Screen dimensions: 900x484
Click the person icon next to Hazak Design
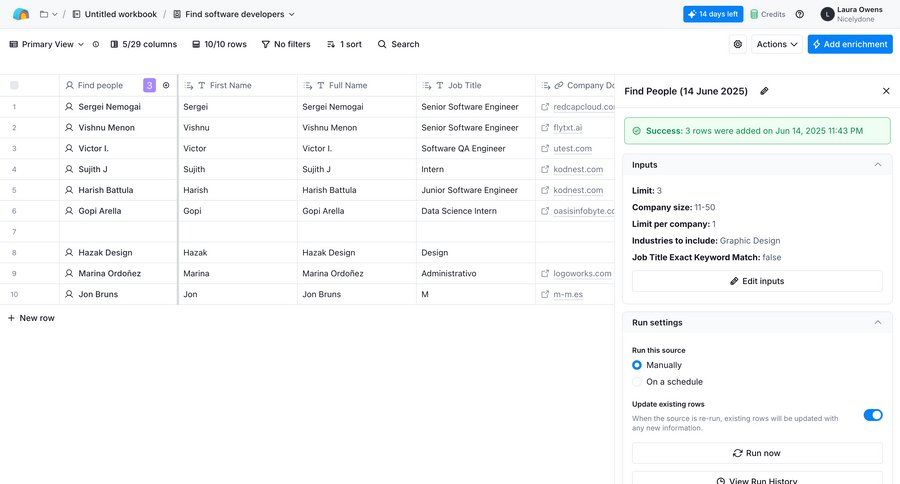pyautogui.click(x=69, y=253)
